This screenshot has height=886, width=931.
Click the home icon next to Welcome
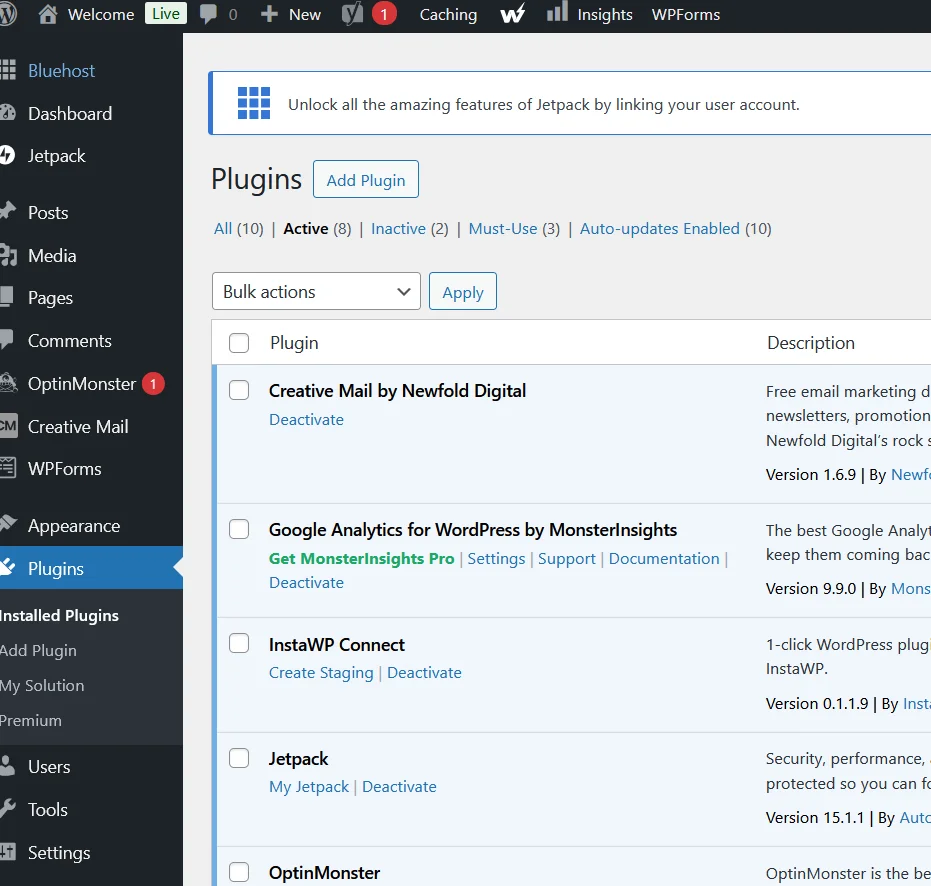click(x=47, y=14)
